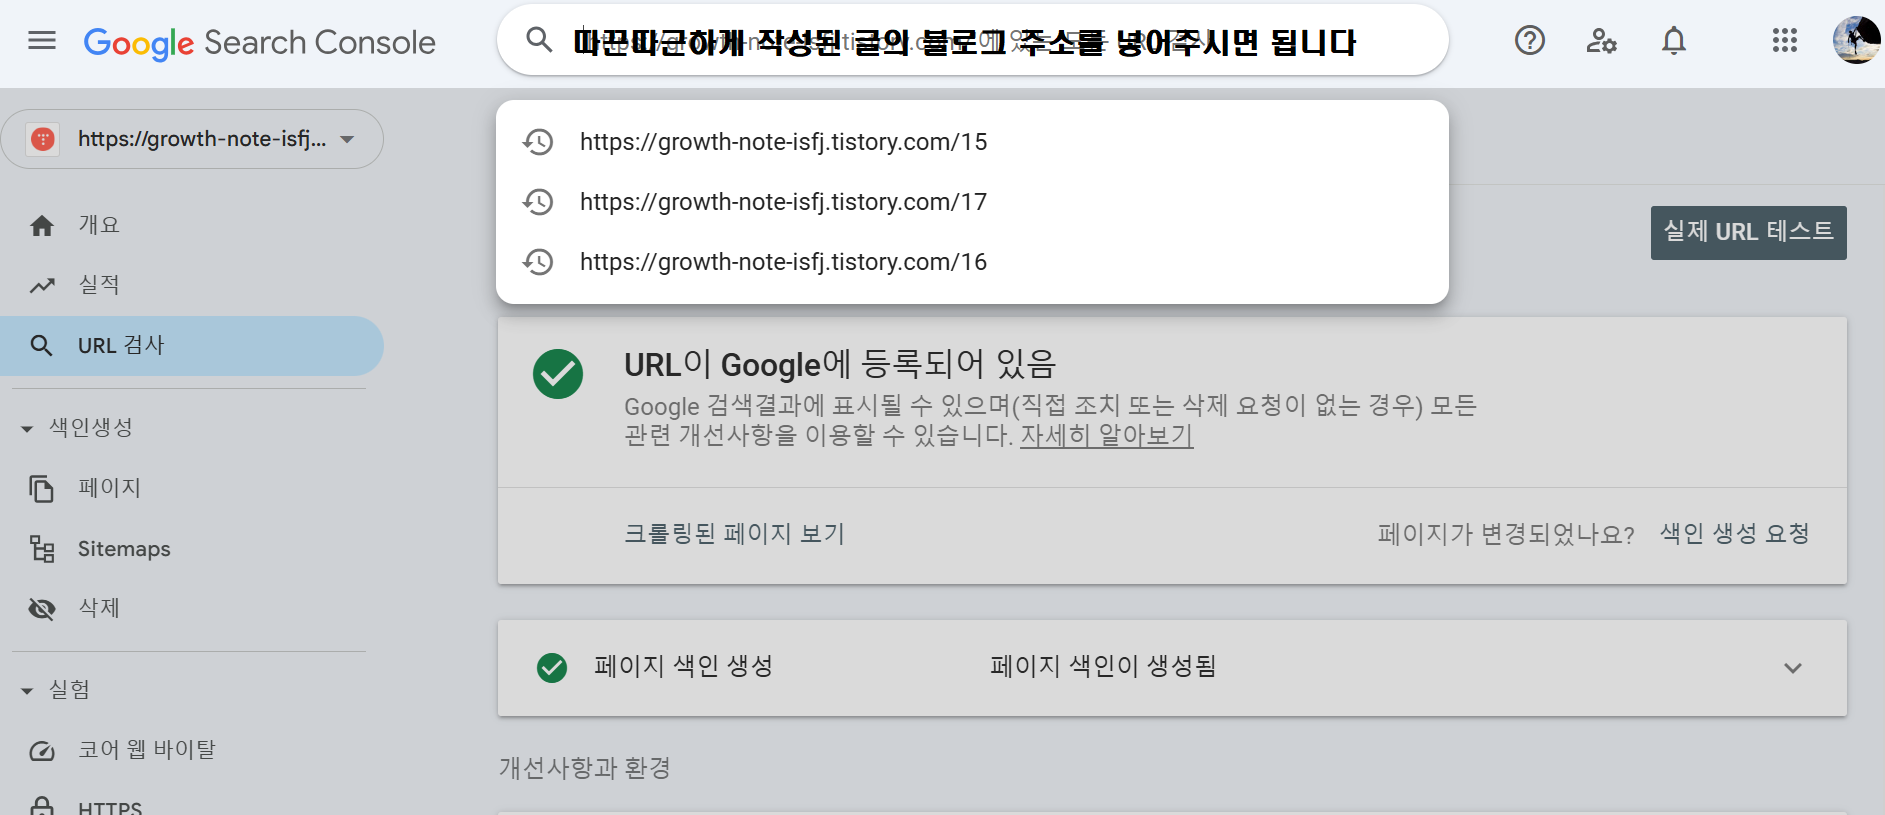Image resolution: width=1885 pixels, height=815 pixels.
Task: Click 색인 생성 요청
Action: [1735, 534]
